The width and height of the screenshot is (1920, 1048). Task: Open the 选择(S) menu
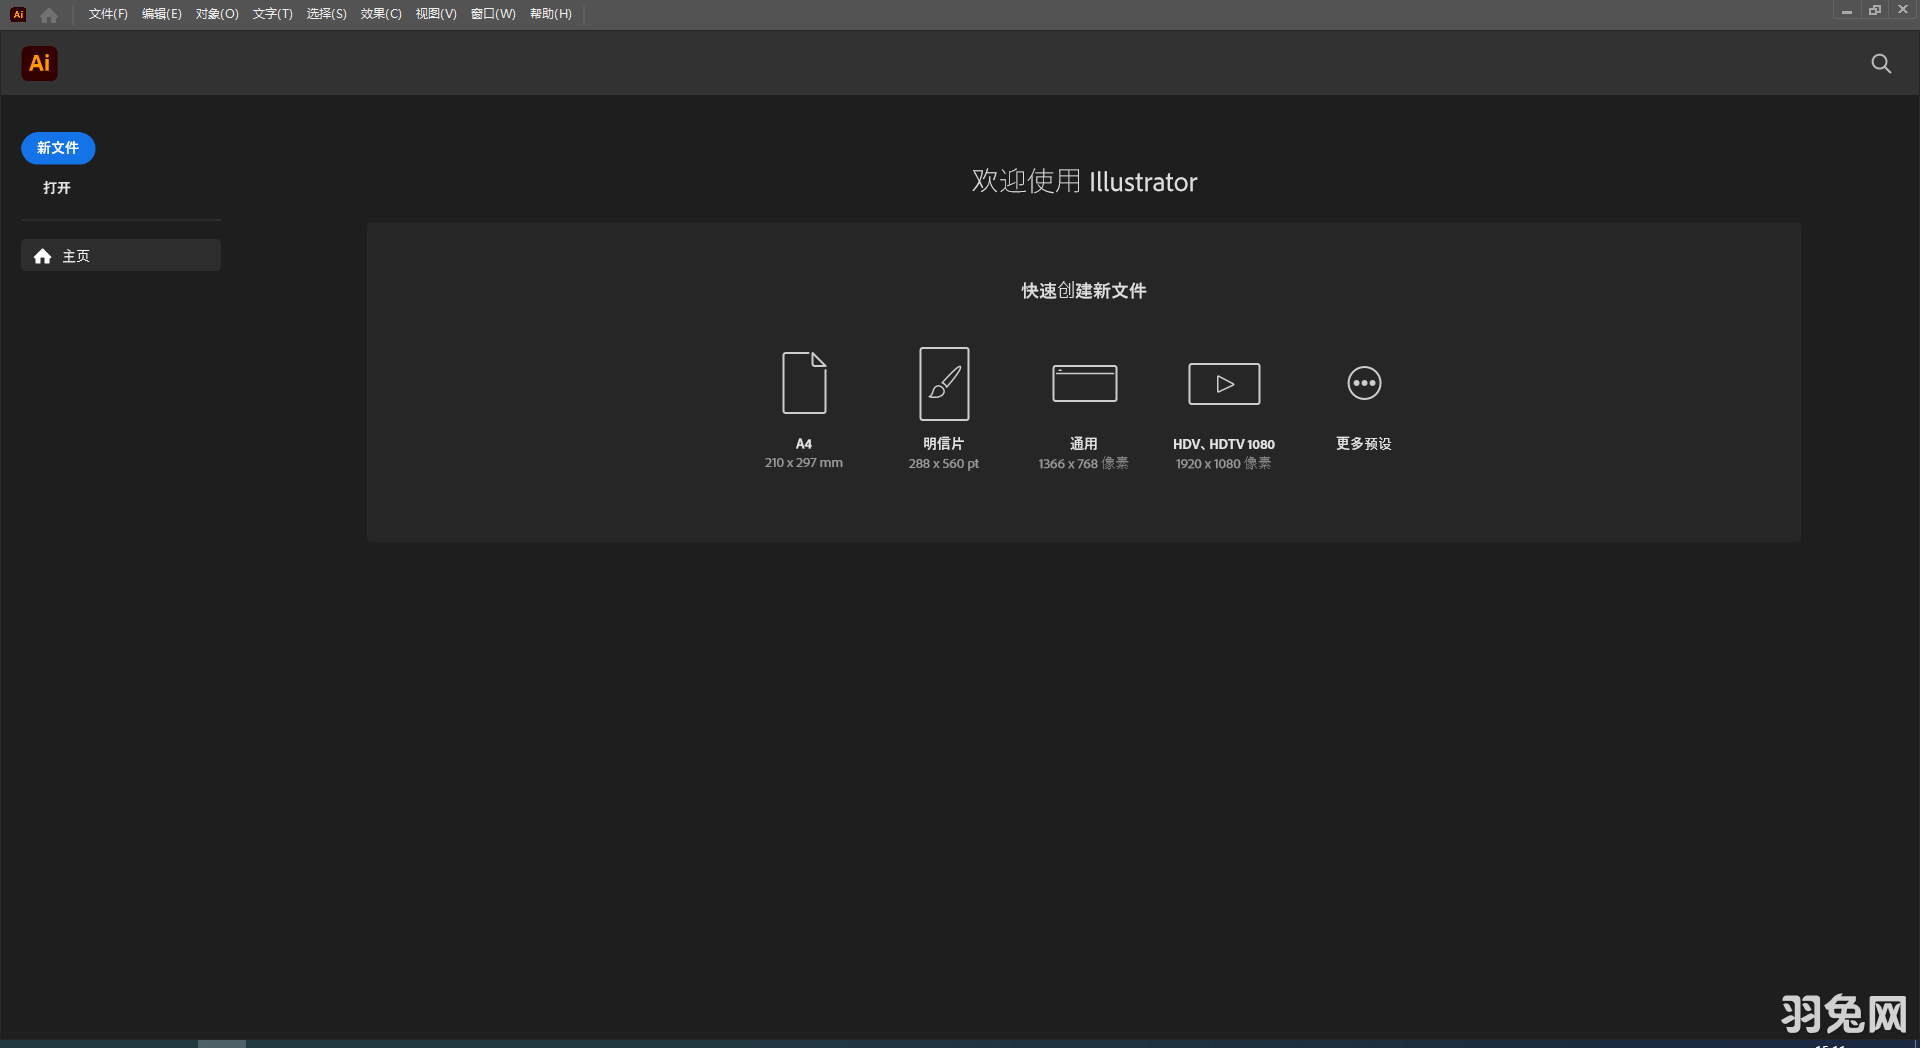tap(326, 14)
